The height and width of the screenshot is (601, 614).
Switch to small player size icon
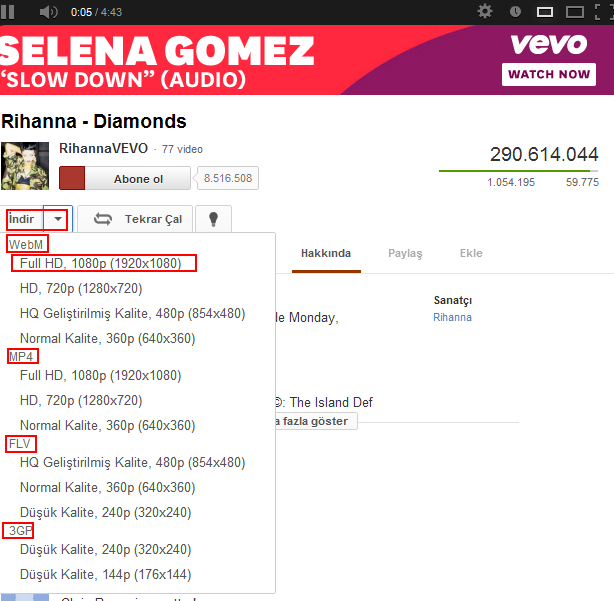point(545,12)
